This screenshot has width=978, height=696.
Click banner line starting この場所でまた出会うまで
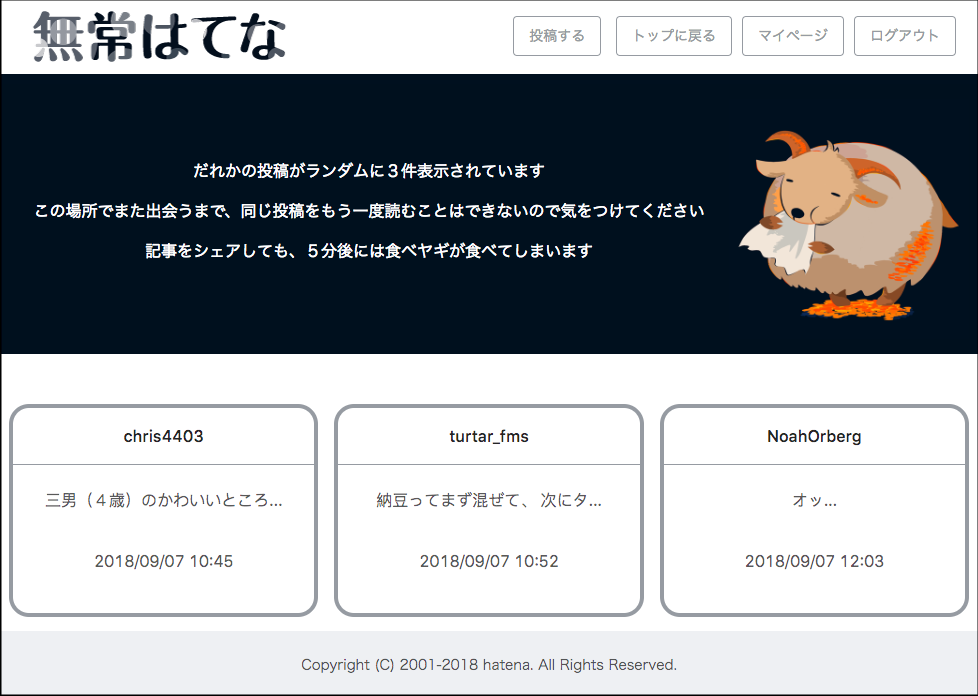pyautogui.click(x=369, y=211)
